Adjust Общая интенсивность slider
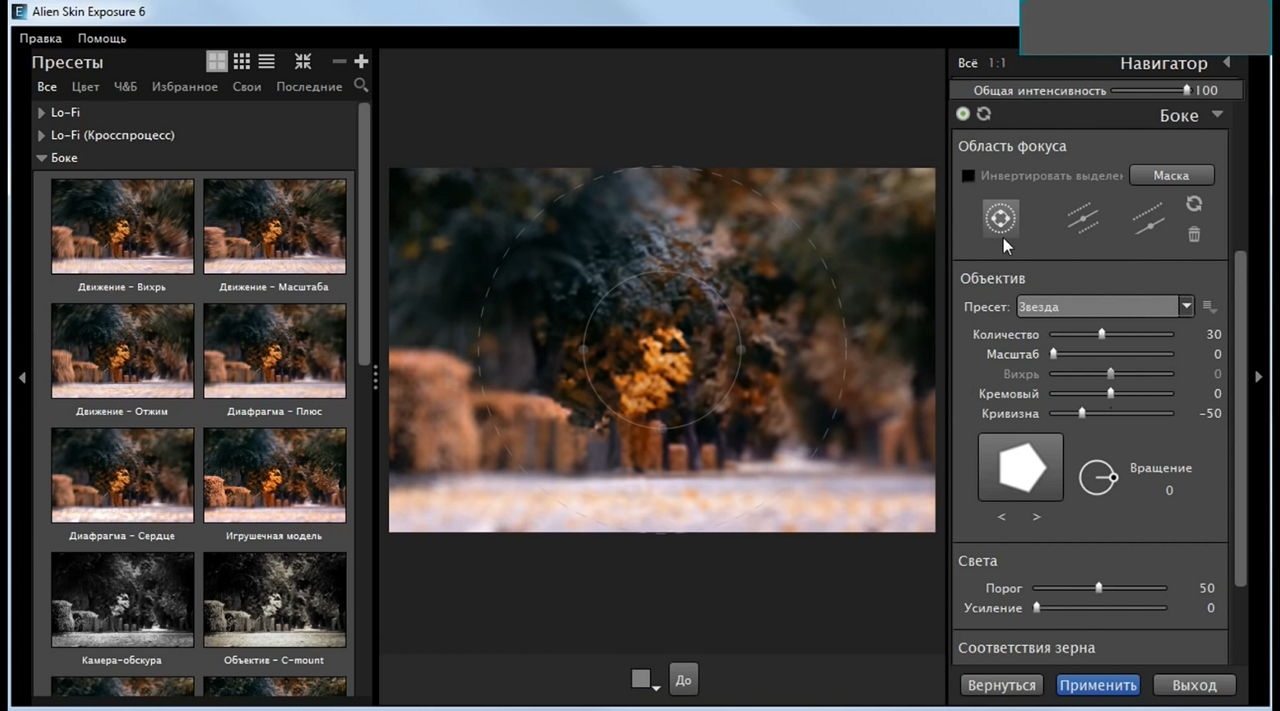The width and height of the screenshot is (1280, 711). 1150,90
